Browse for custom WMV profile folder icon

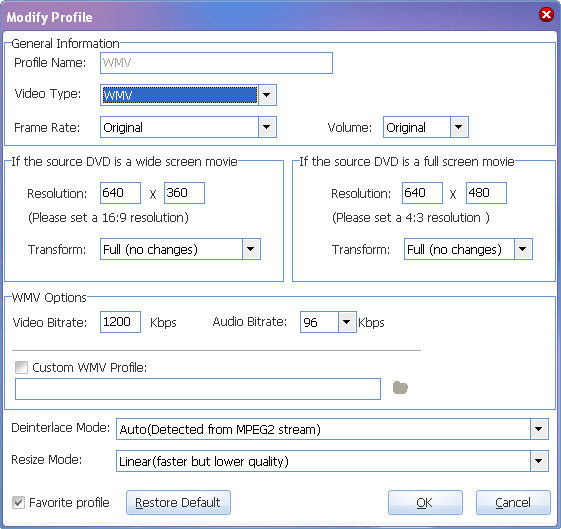click(400, 388)
